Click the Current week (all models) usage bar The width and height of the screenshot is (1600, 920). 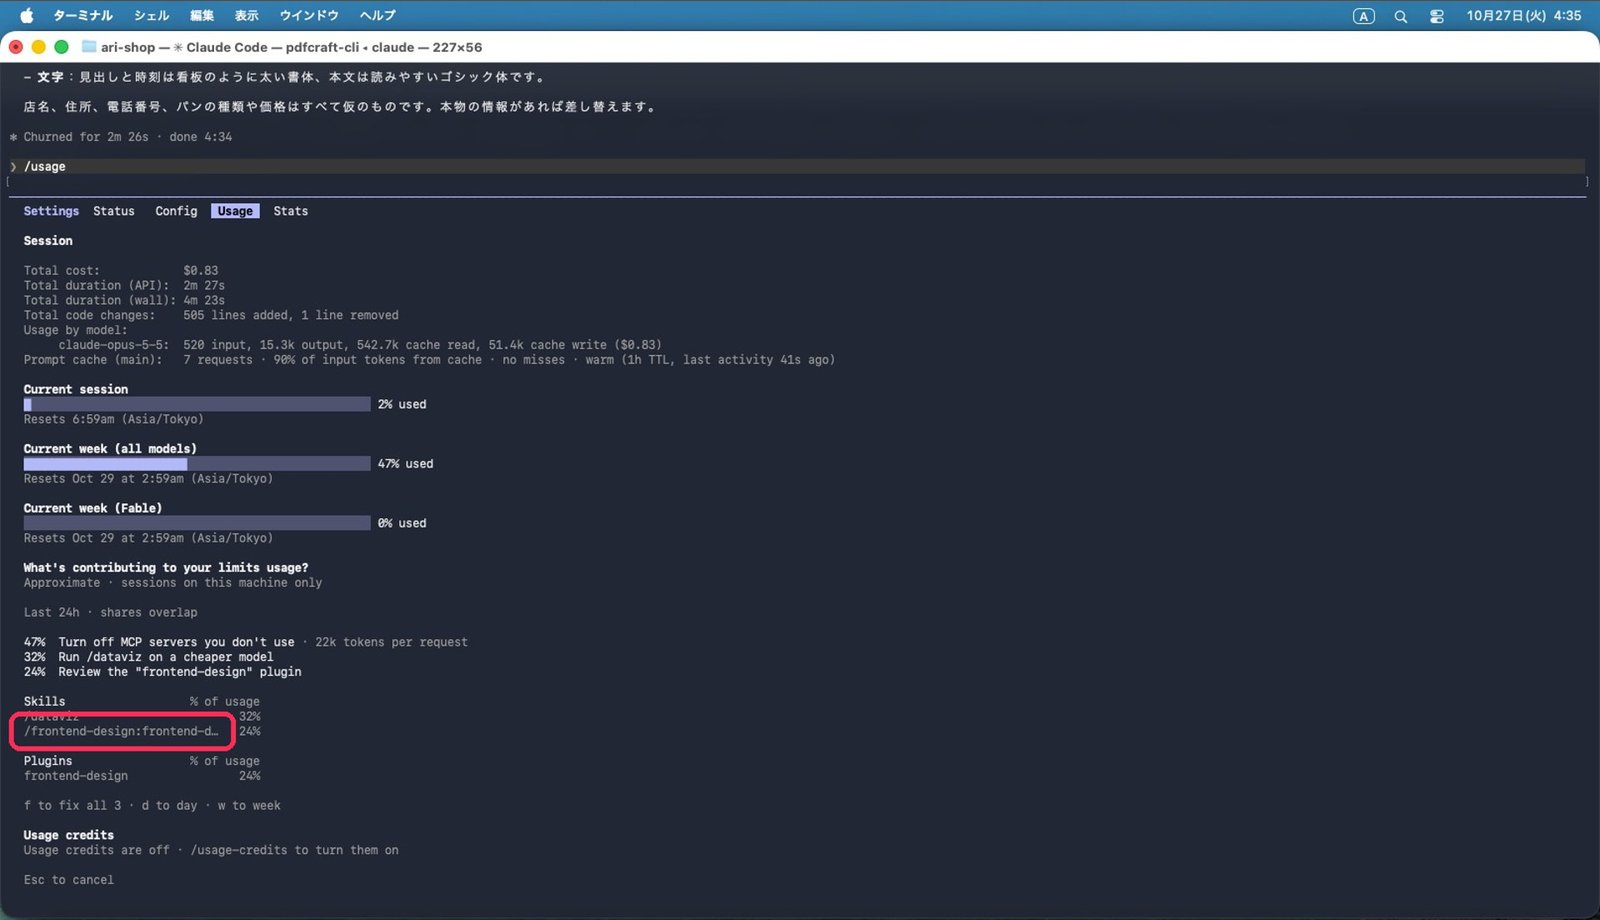point(197,464)
